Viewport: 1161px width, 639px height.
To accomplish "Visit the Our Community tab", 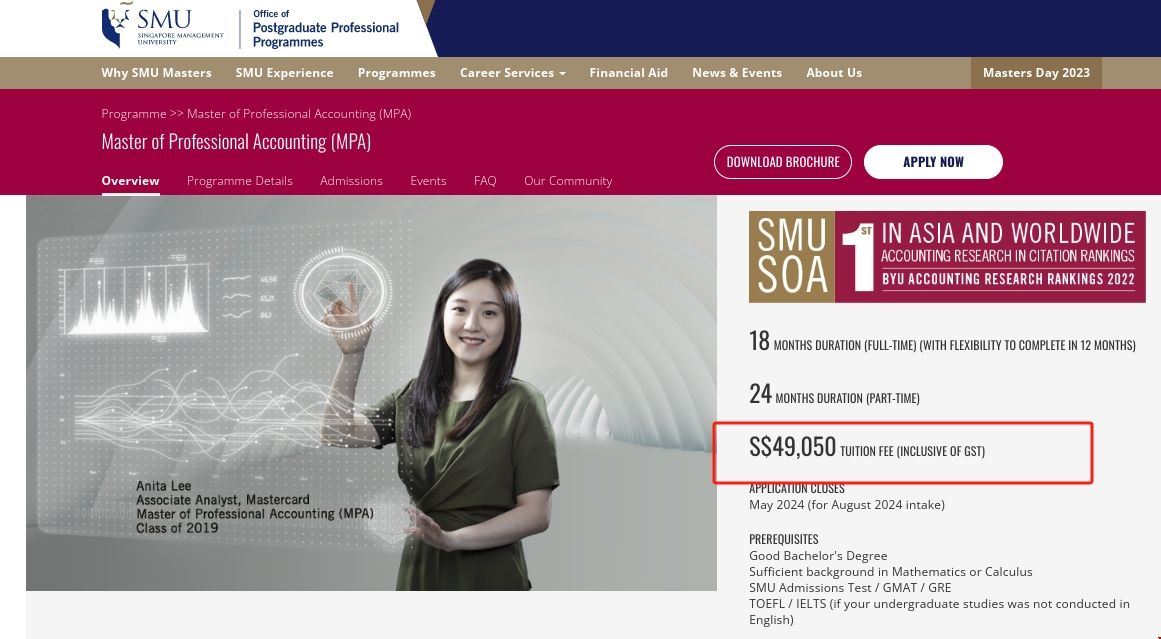I will [568, 180].
